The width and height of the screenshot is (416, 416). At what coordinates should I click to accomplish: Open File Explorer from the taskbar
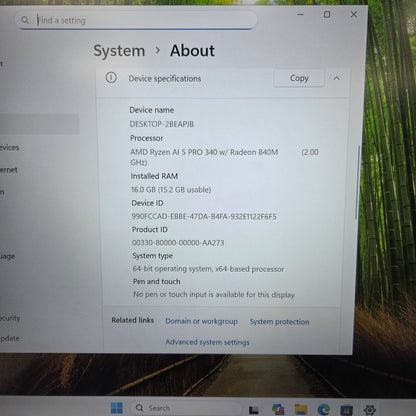coord(301,409)
